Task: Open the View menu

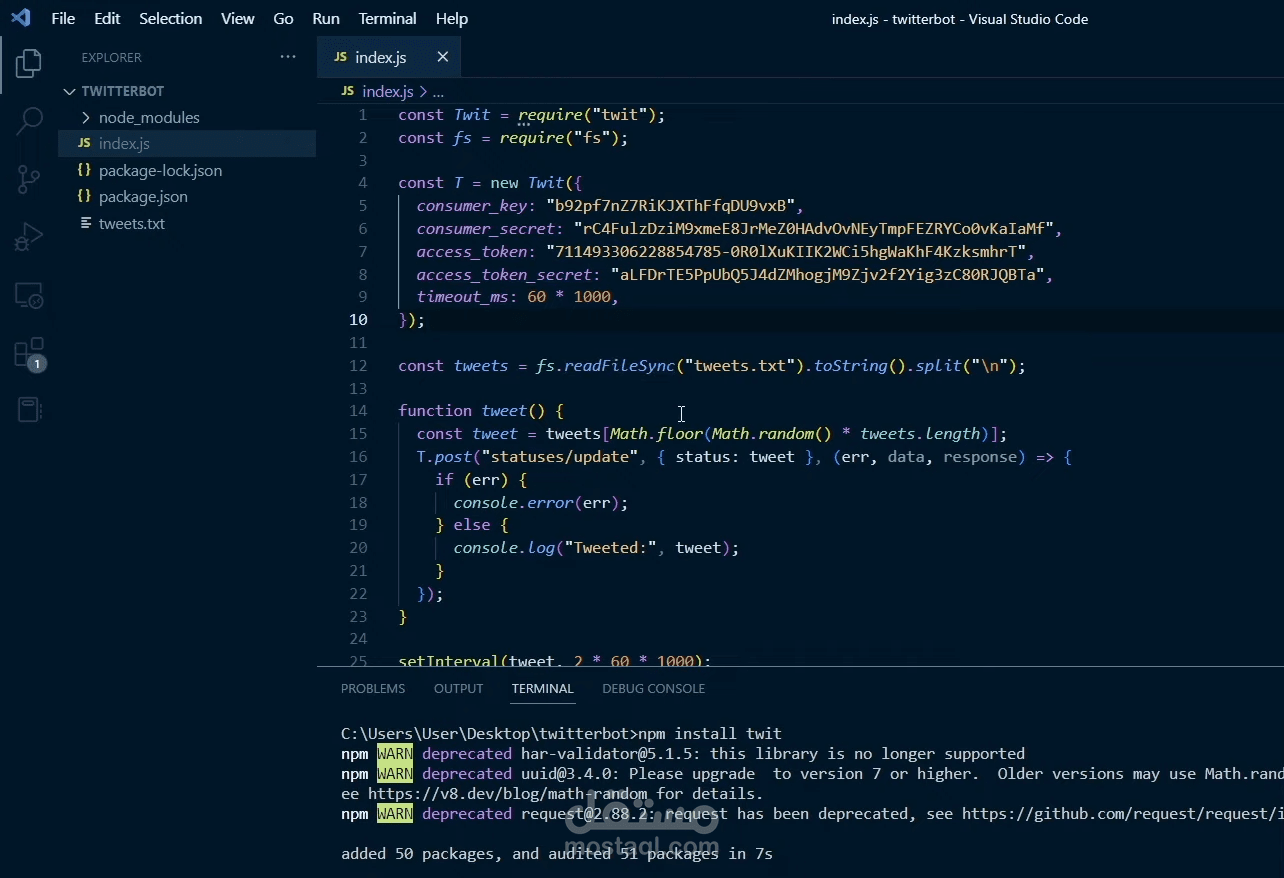Action: coord(237,18)
